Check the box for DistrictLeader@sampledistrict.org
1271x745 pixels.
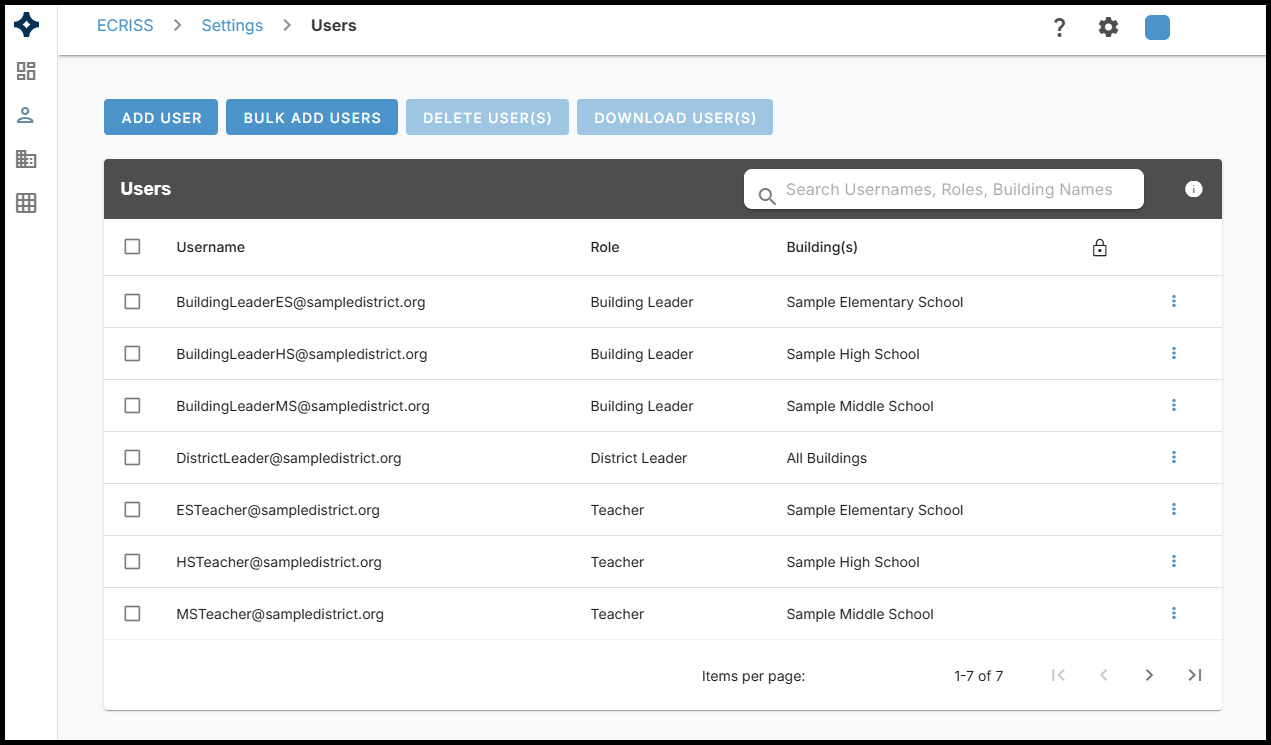point(132,458)
